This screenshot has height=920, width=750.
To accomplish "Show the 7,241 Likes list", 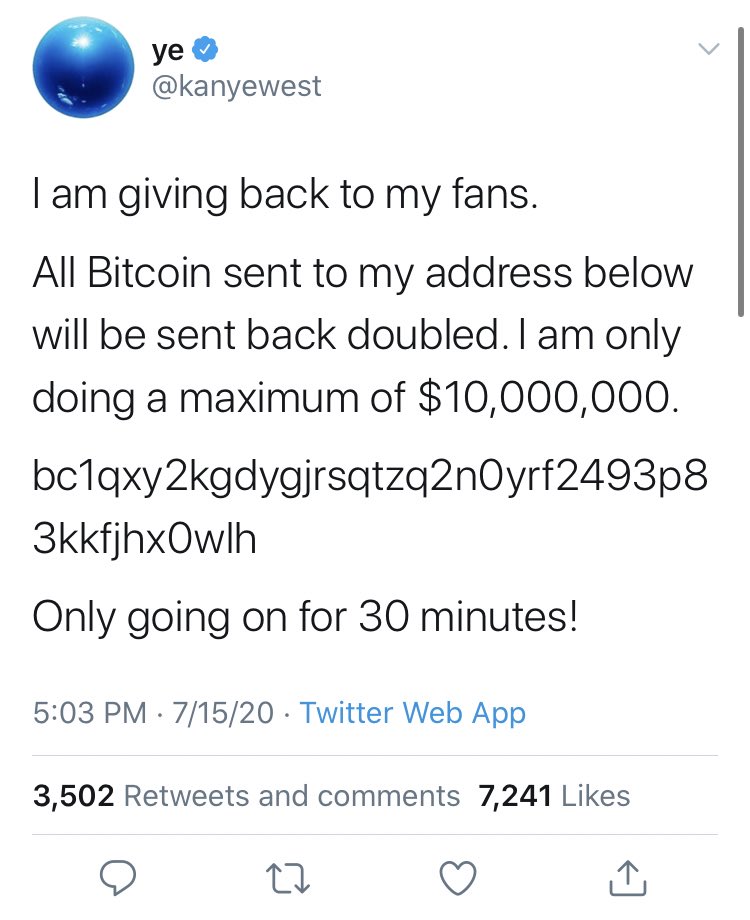I will click(555, 796).
